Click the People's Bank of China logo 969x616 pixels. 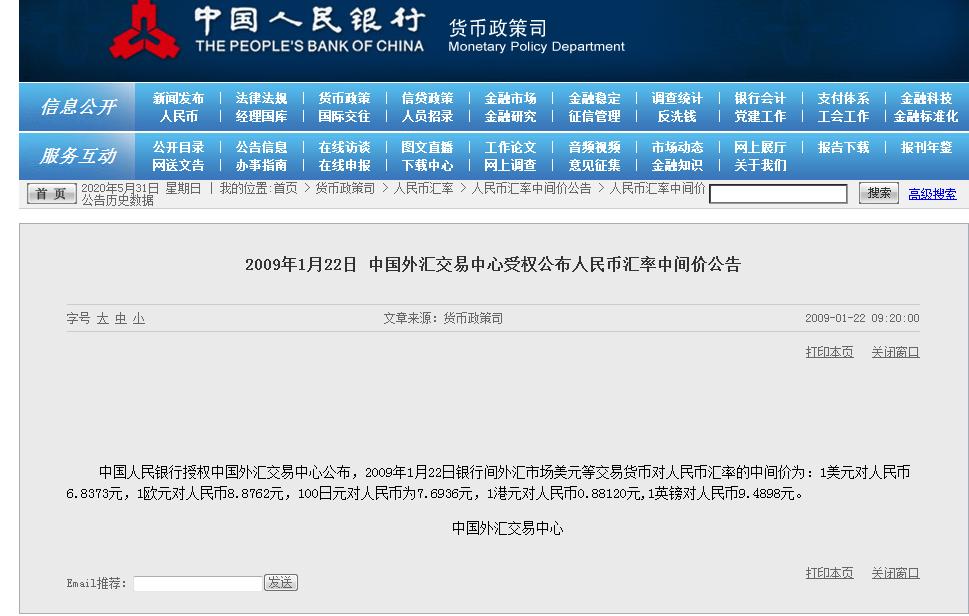point(146,30)
